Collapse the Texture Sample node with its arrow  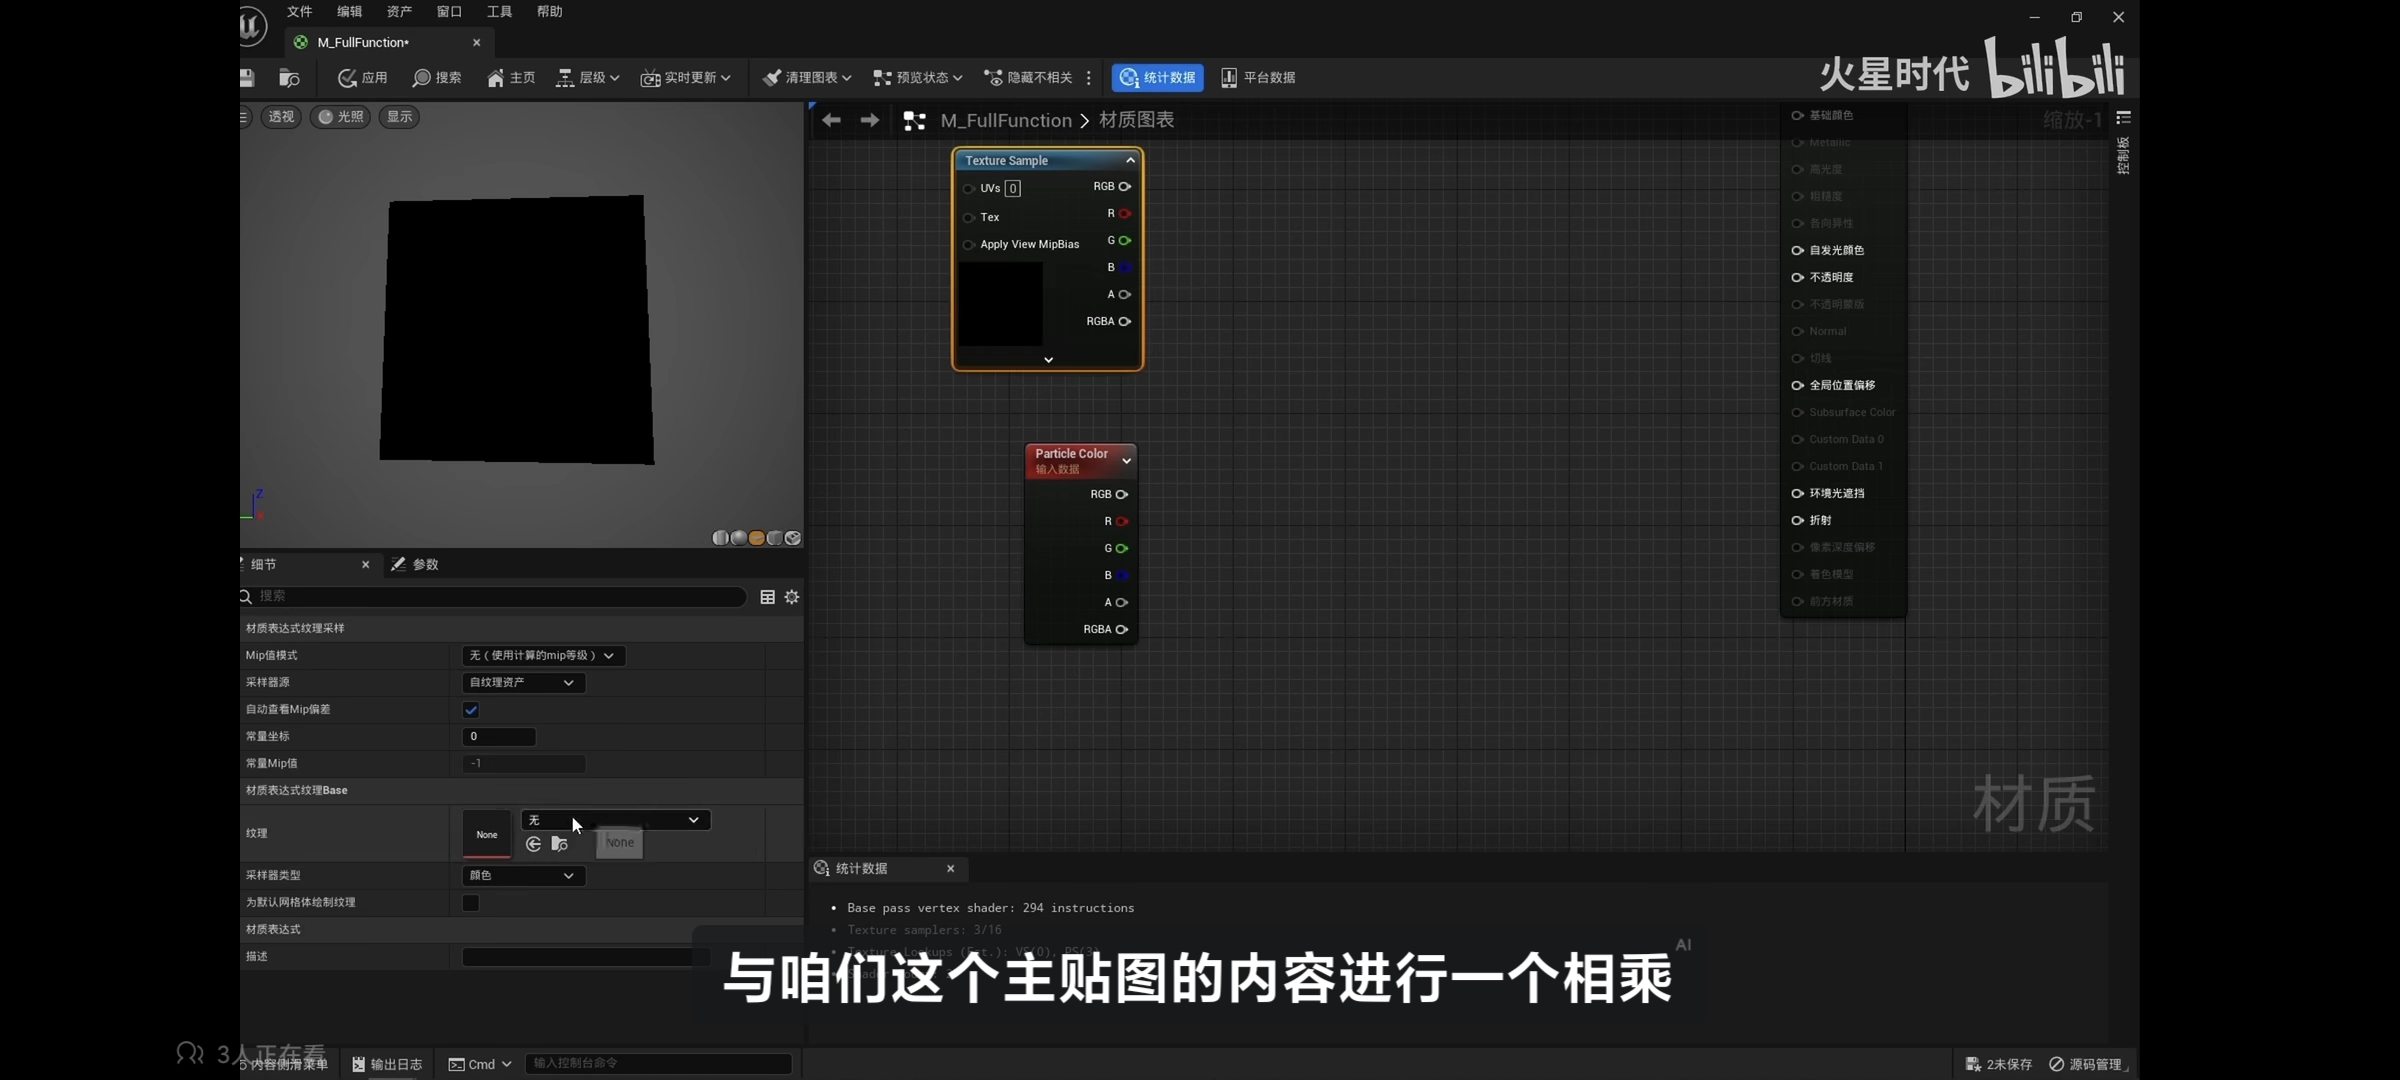click(x=1130, y=160)
